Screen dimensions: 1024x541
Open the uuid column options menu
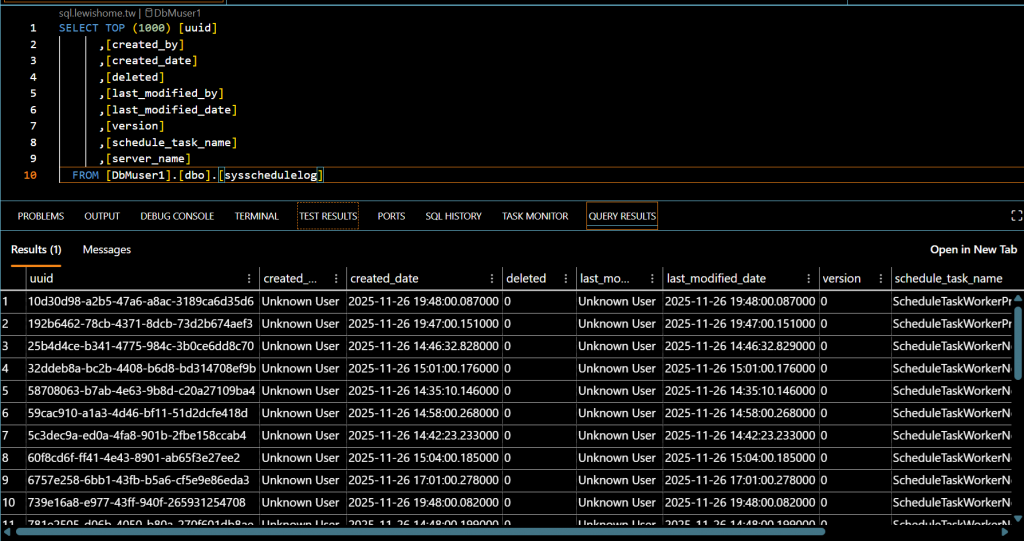coord(249,278)
